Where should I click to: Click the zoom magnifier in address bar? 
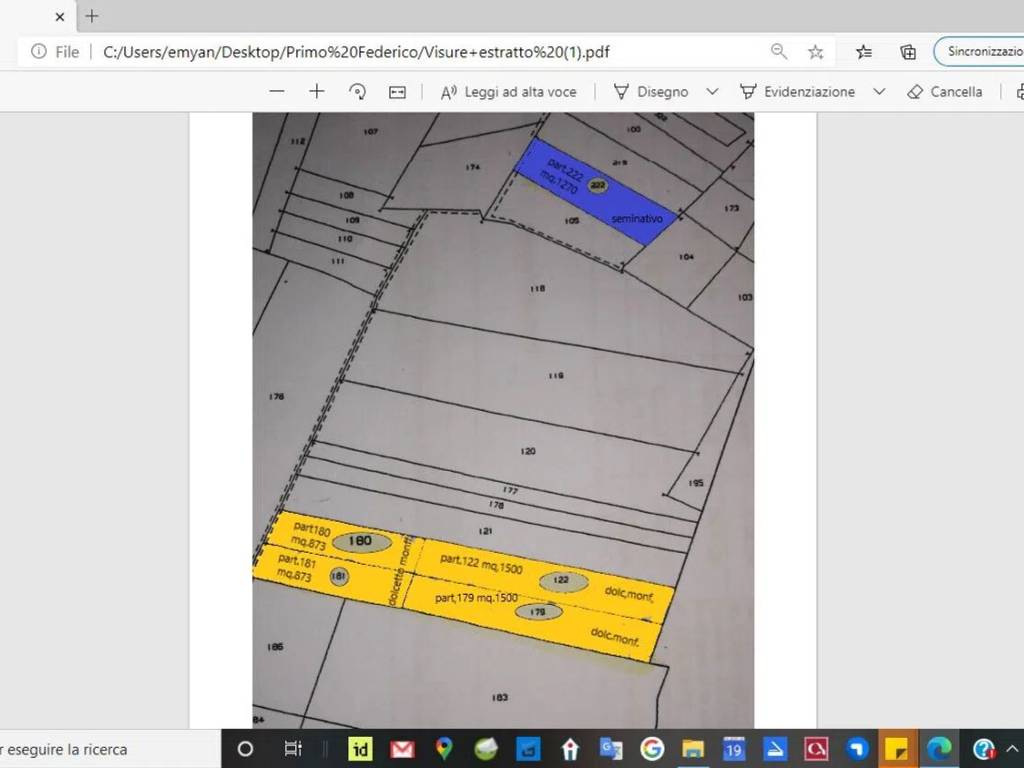[778, 52]
